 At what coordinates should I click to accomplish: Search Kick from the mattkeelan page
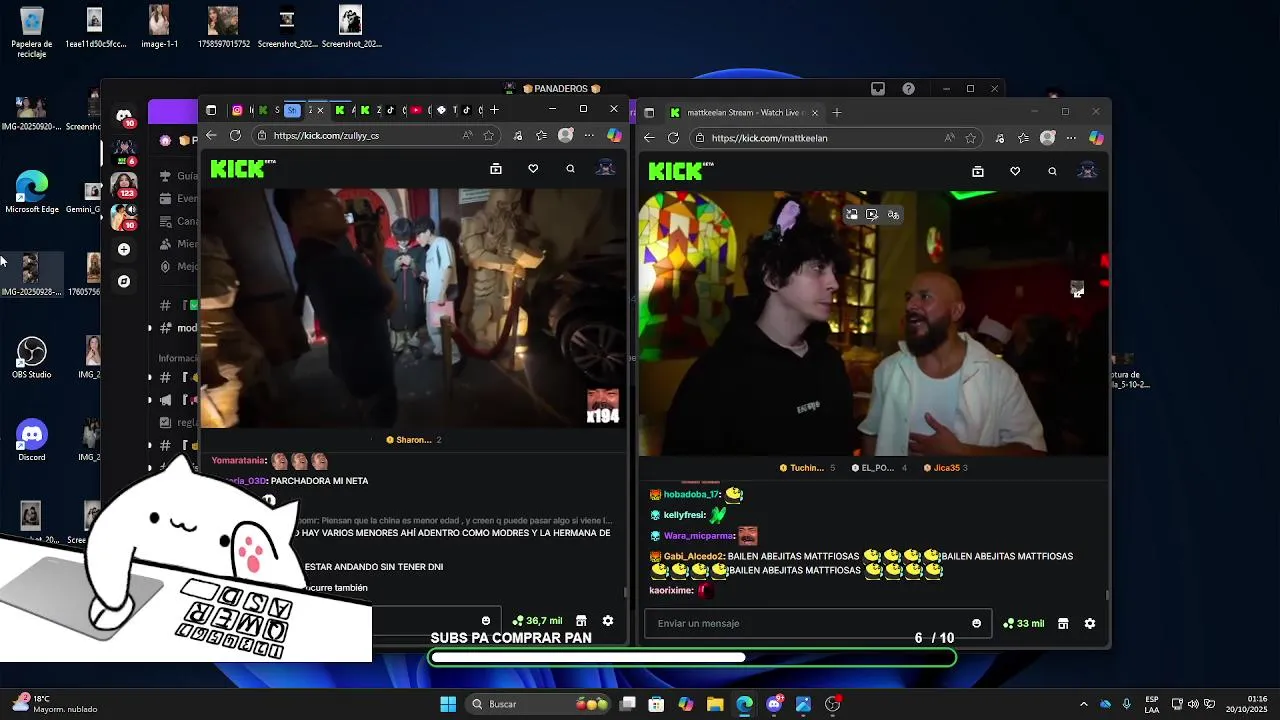(1052, 171)
